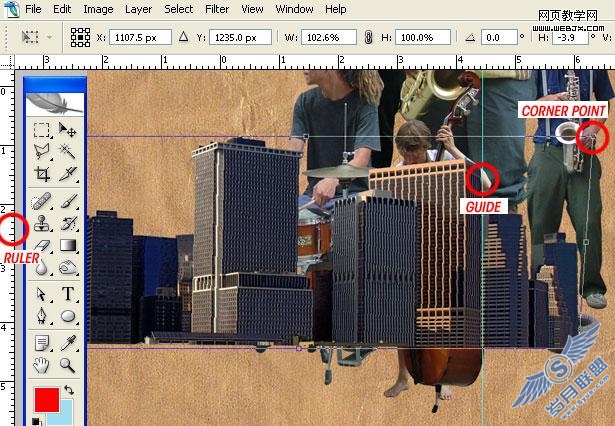Open the Filter menu
The height and width of the screenshot is (426, 615).
tap(217, 9)
